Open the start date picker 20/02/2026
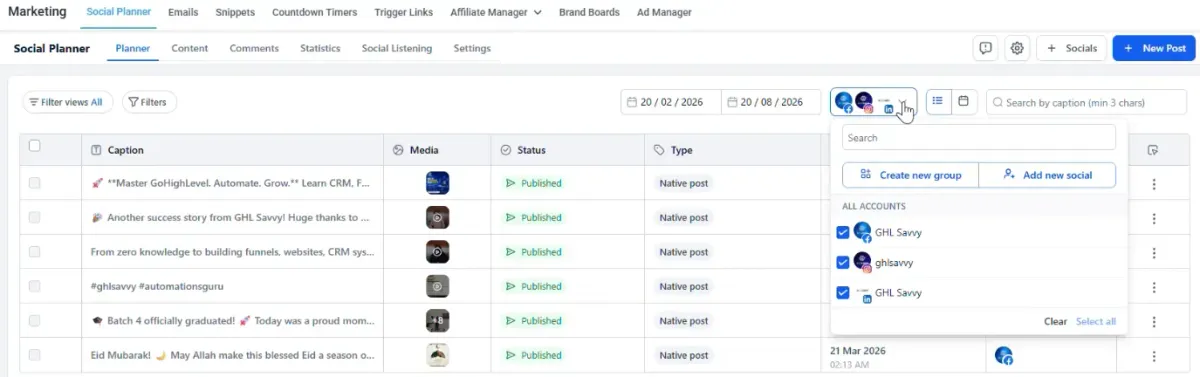The width and height of the screenshot is (1200, 377). click(671, 102)
